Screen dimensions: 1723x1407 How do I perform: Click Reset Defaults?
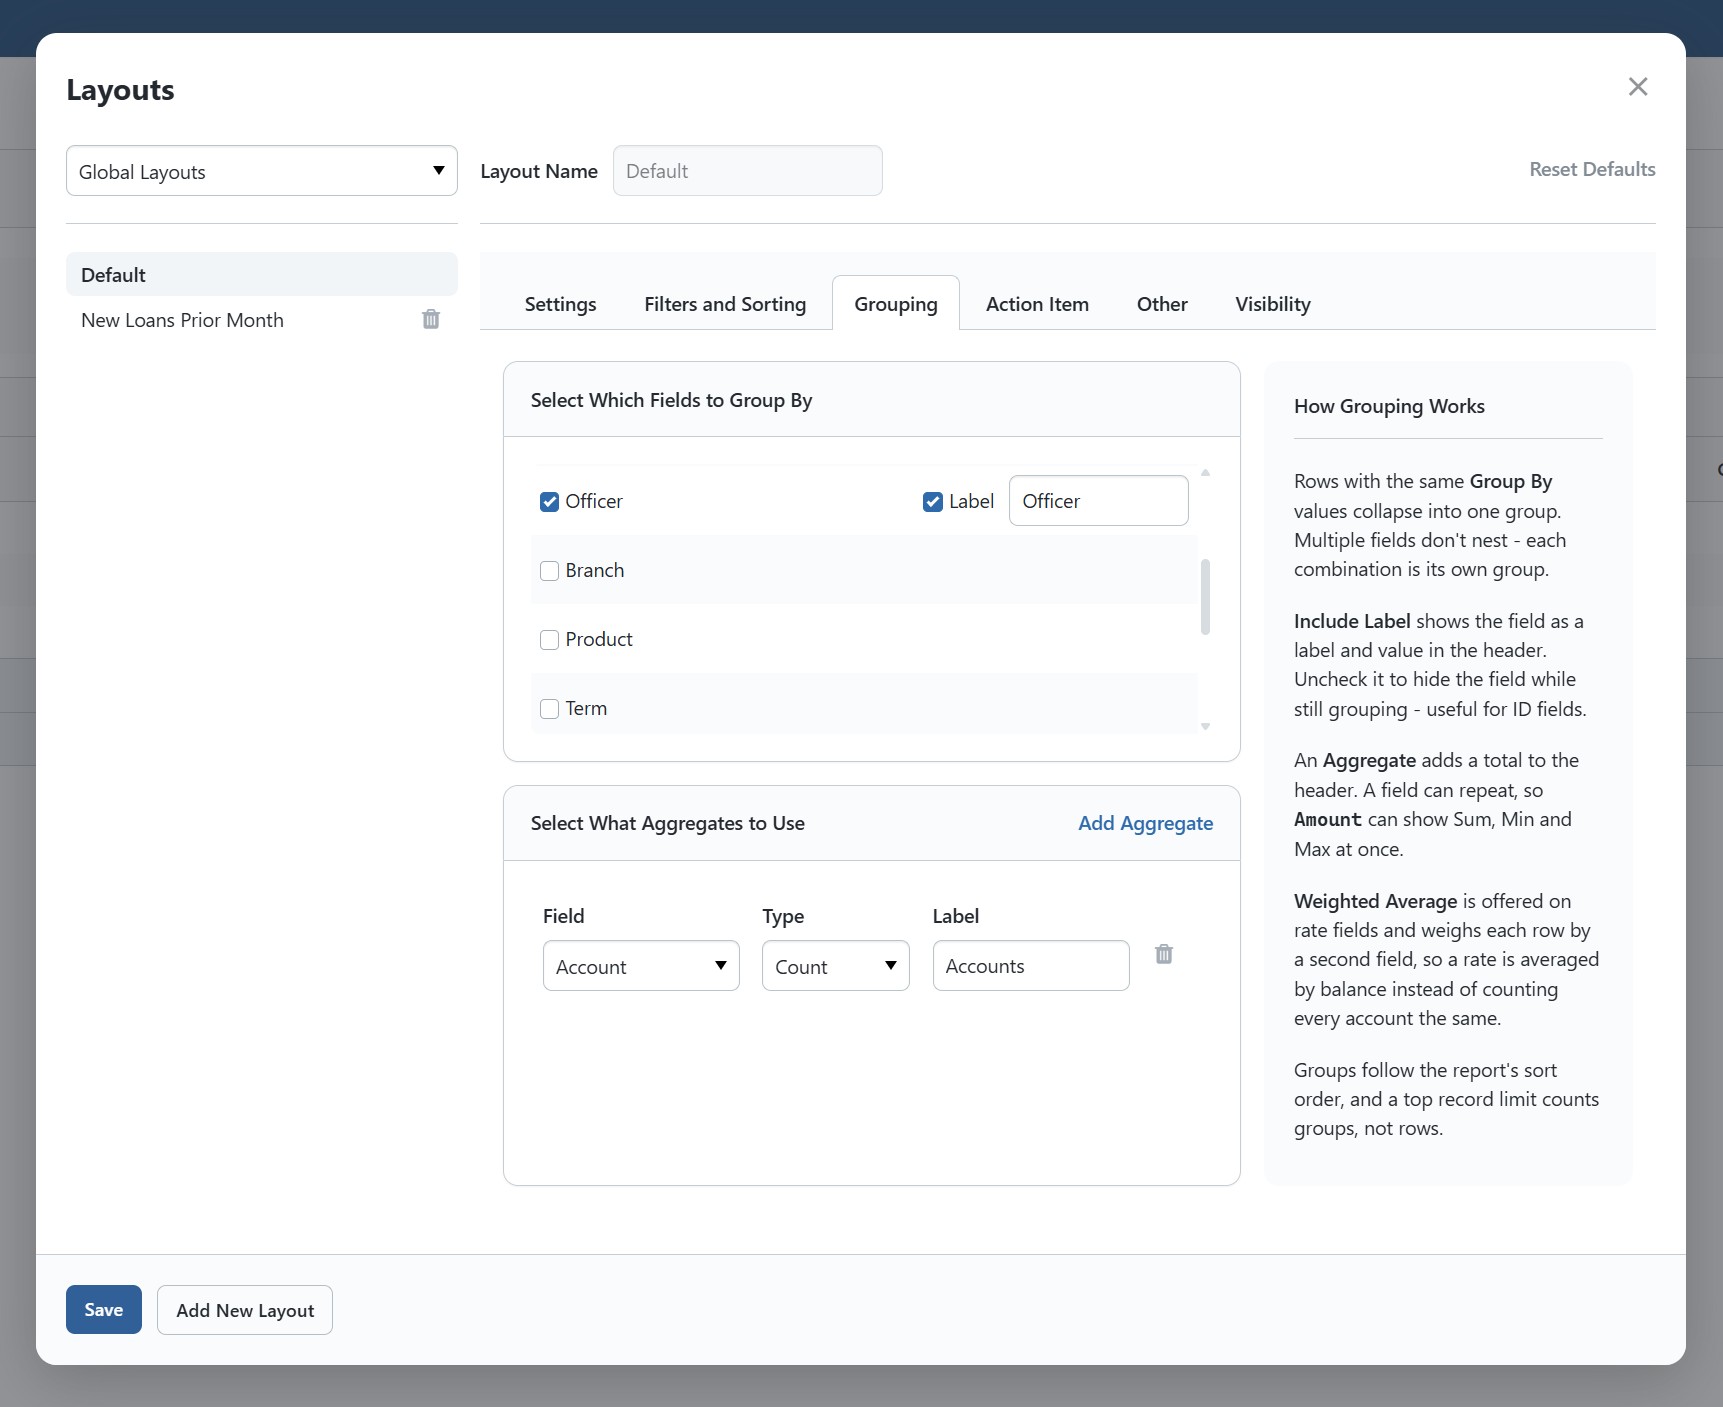click(1592, 169)
